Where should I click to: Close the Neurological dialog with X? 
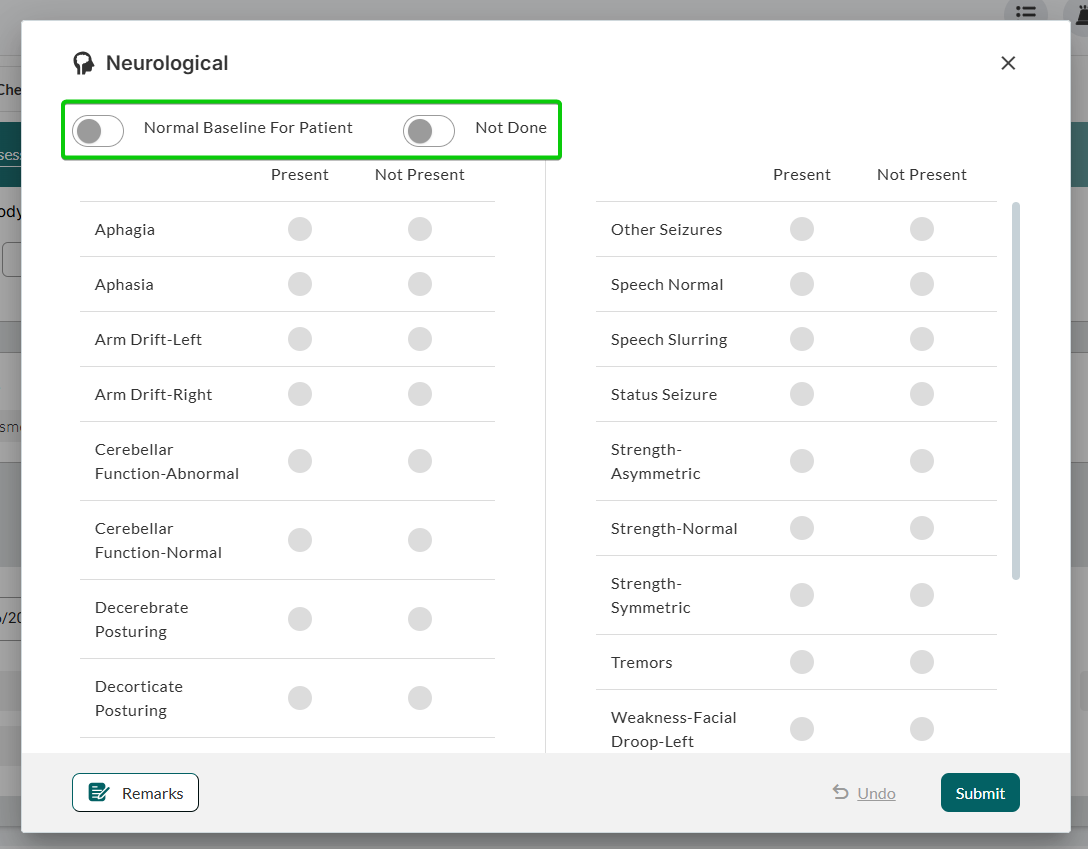click(x=1008, y=63)
